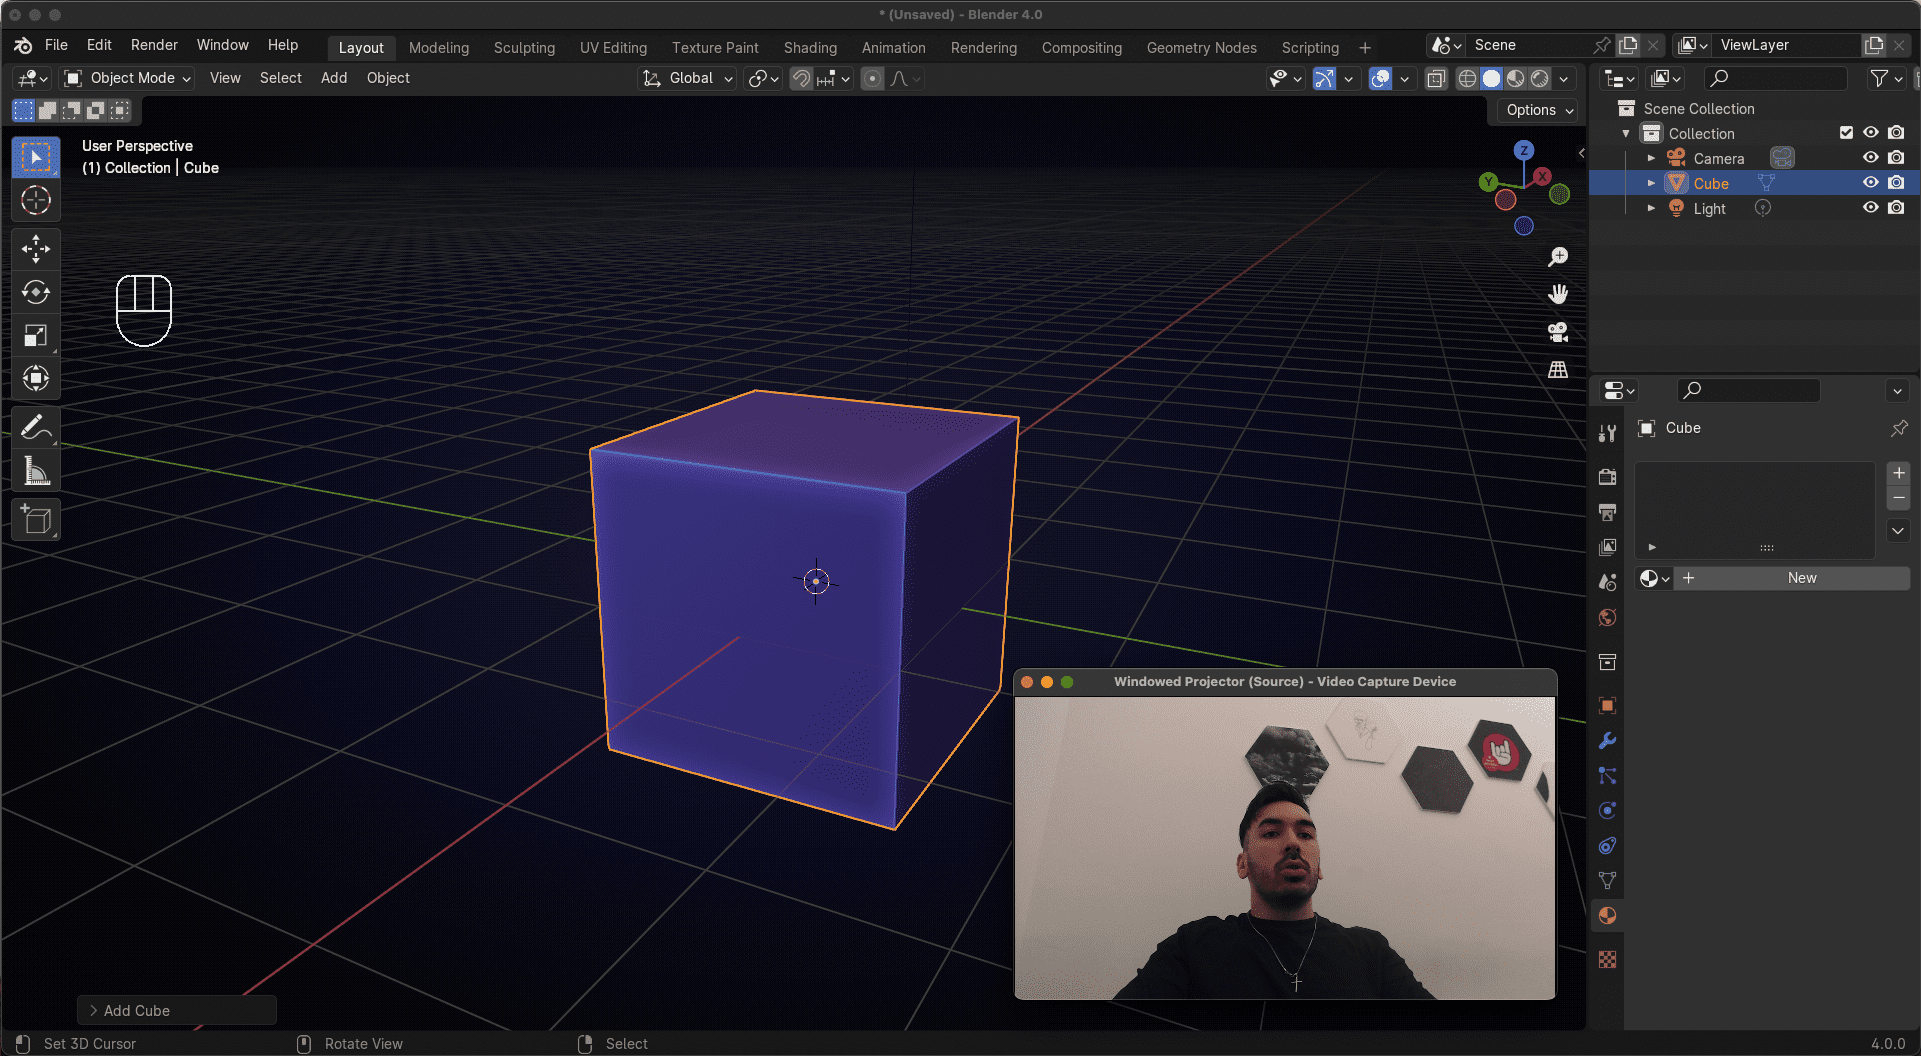Uncheck Collection exclude checkbox

[1846, 133]
